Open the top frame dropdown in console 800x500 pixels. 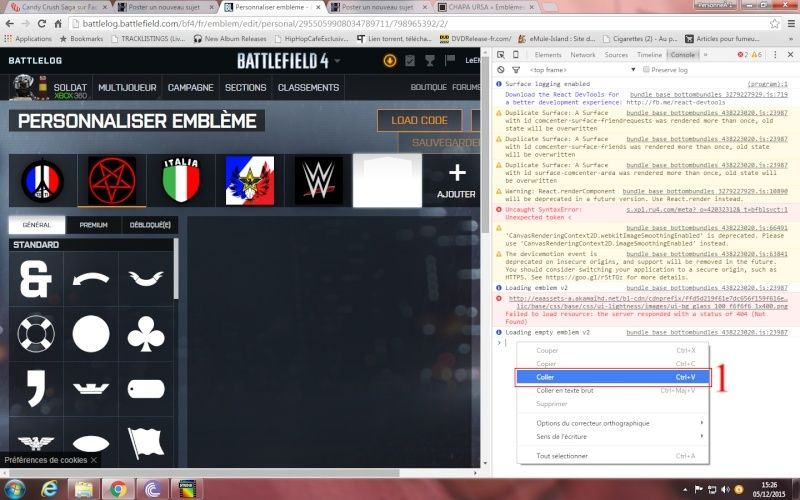pos(582,69)
